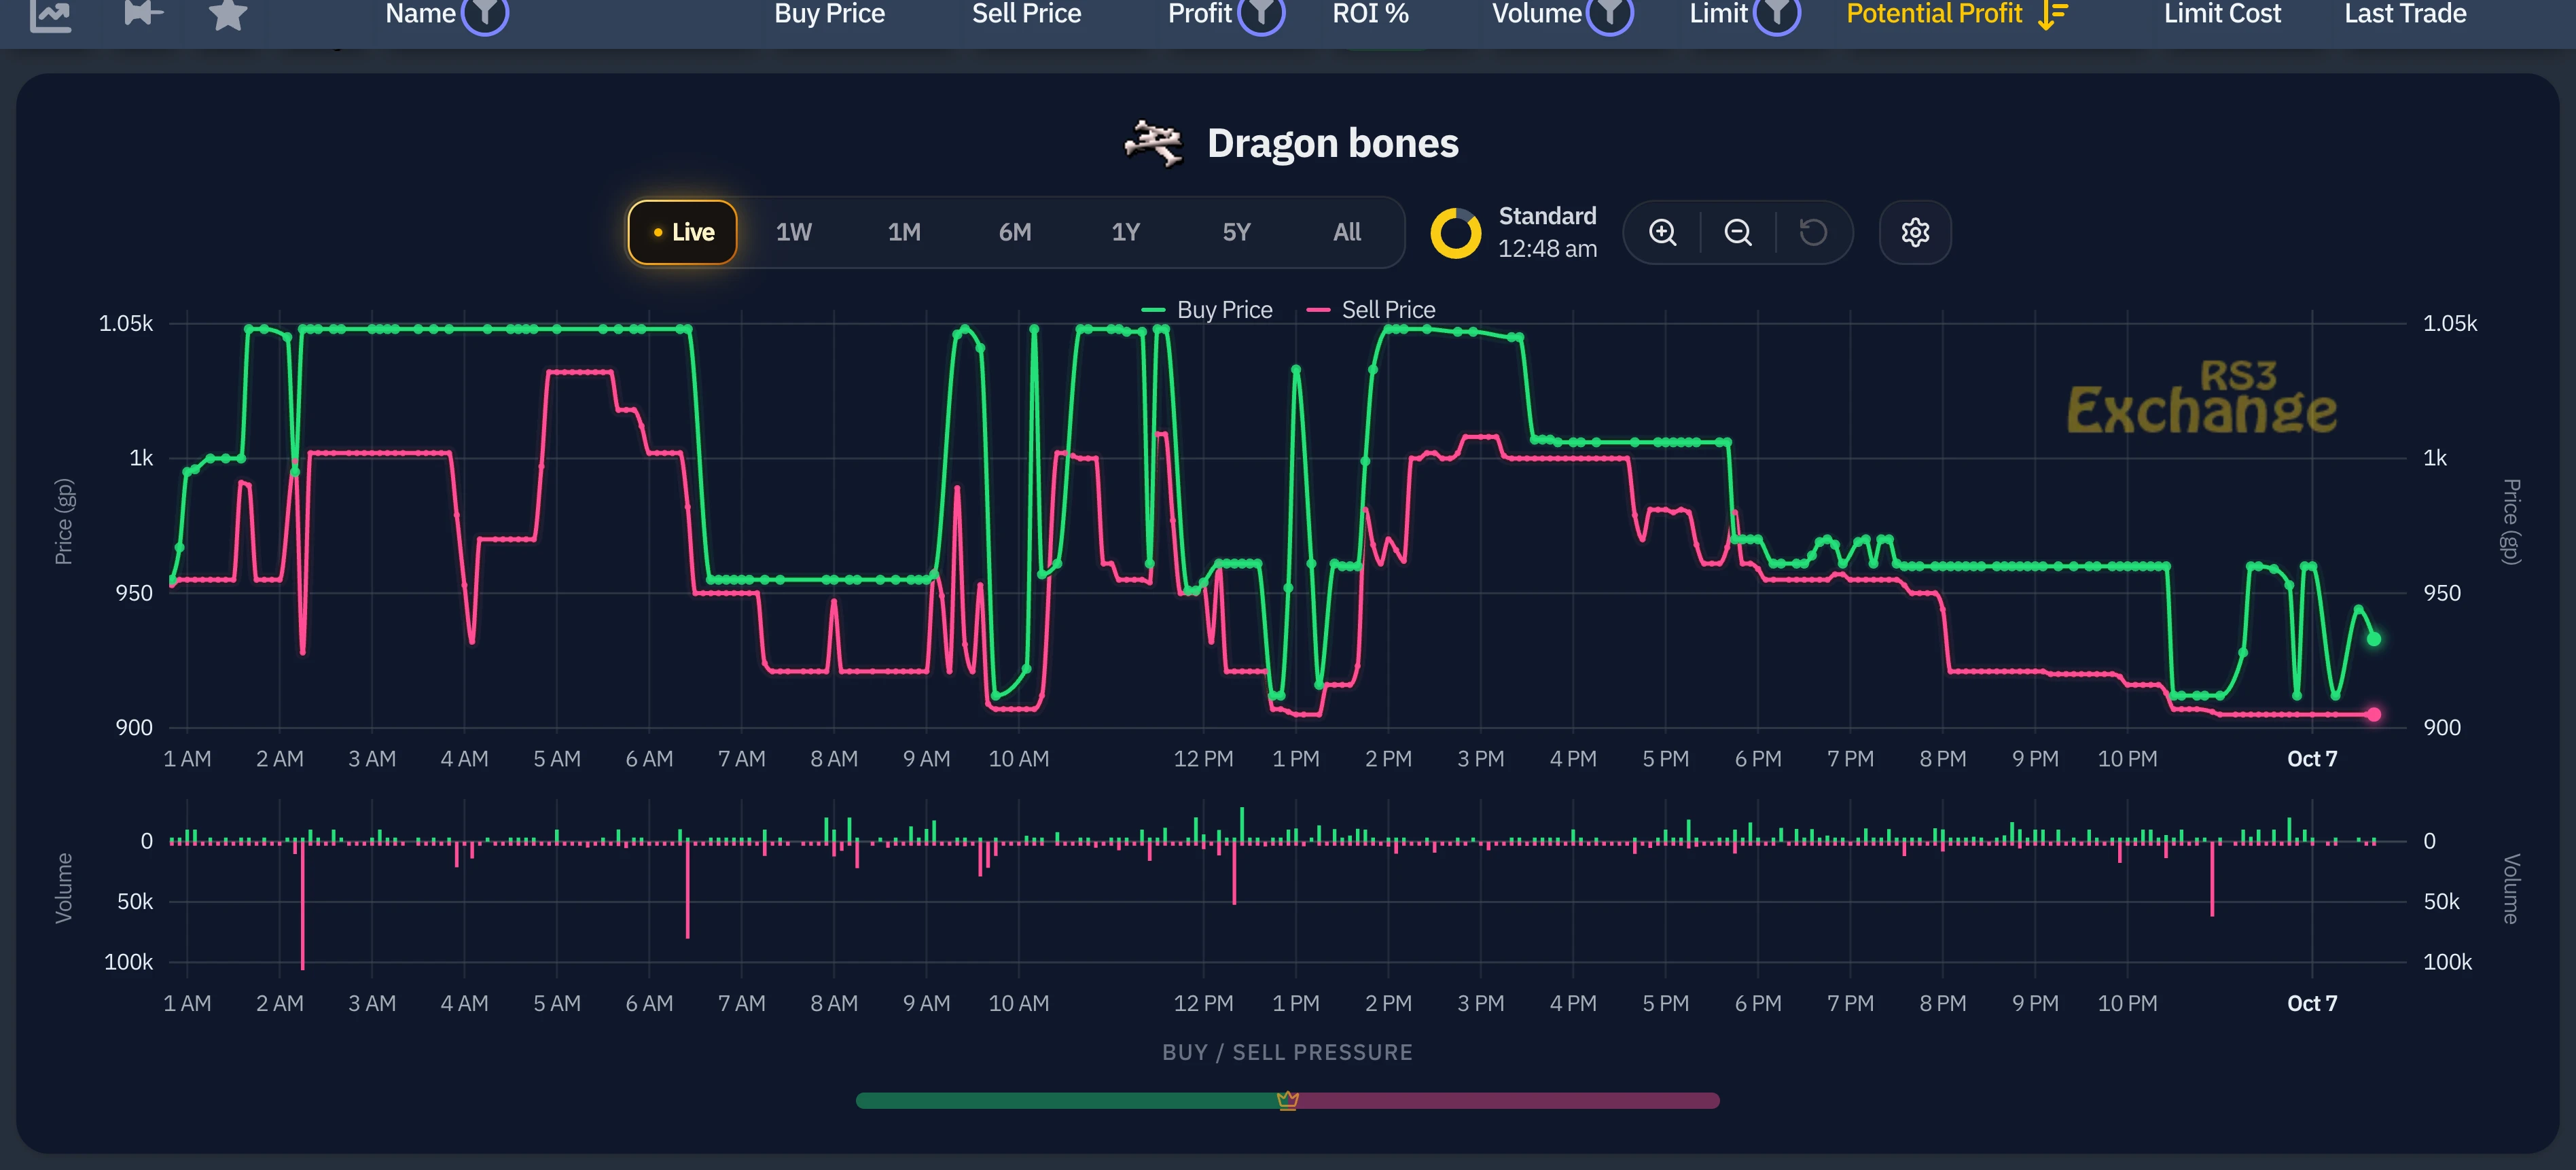Open the Name column filter icon
Screen dimensions: 2576x1170
click(x=485, y=14)
